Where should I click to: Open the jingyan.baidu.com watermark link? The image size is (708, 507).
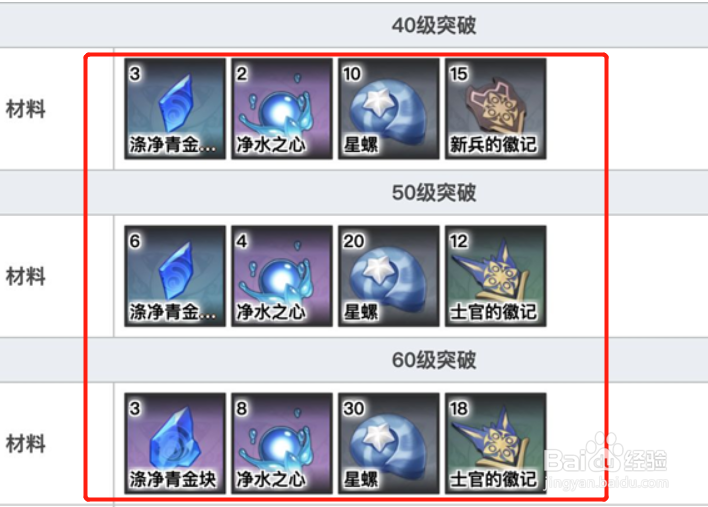[x=607, y=484]
